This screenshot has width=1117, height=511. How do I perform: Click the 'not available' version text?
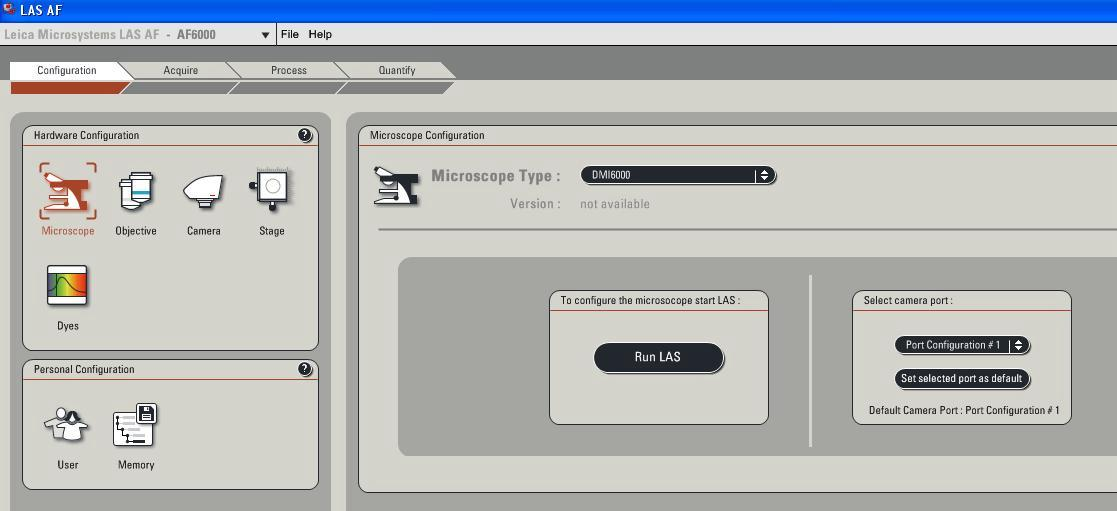[x=615, y=204]
